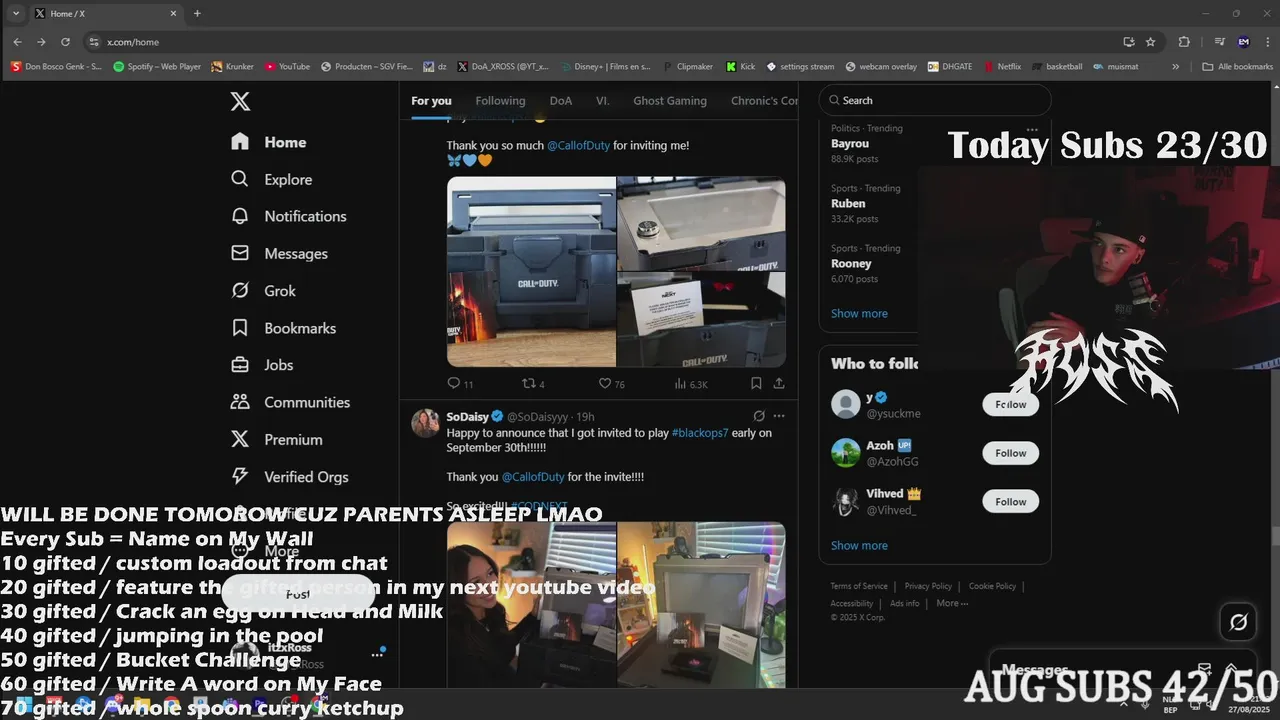1280x720 pixels.
Task: Follow the Azoh account
Action: point(1010,453)
